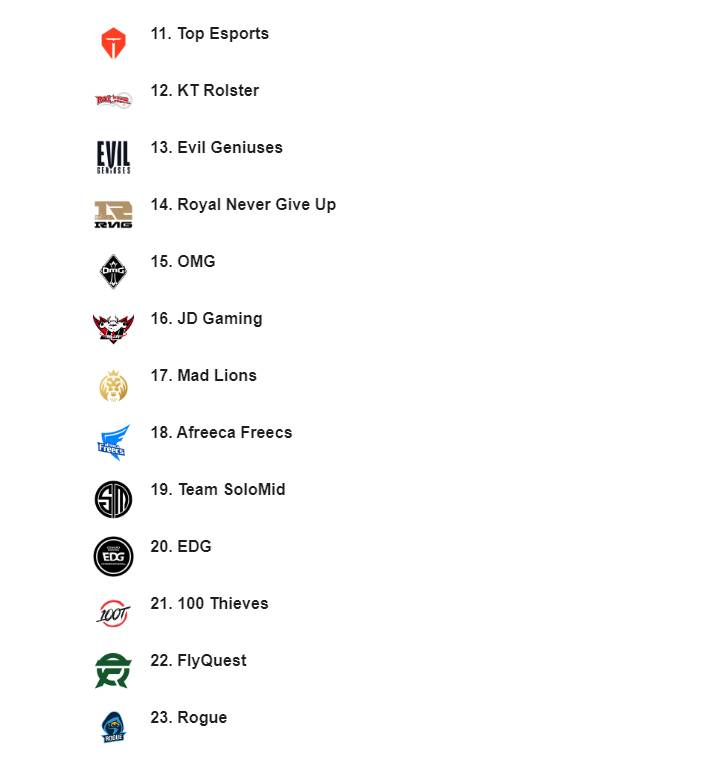This screenshot has width=718, height=760.
Task: Click the KT Rolster team logo
Action: (x=113, y=100)
